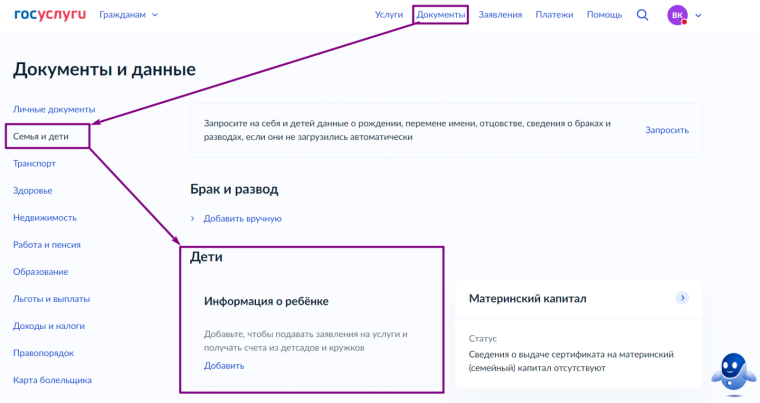760x403 pixels.
Task: Click the Документы и данные page title
Action: coord(104,69)
